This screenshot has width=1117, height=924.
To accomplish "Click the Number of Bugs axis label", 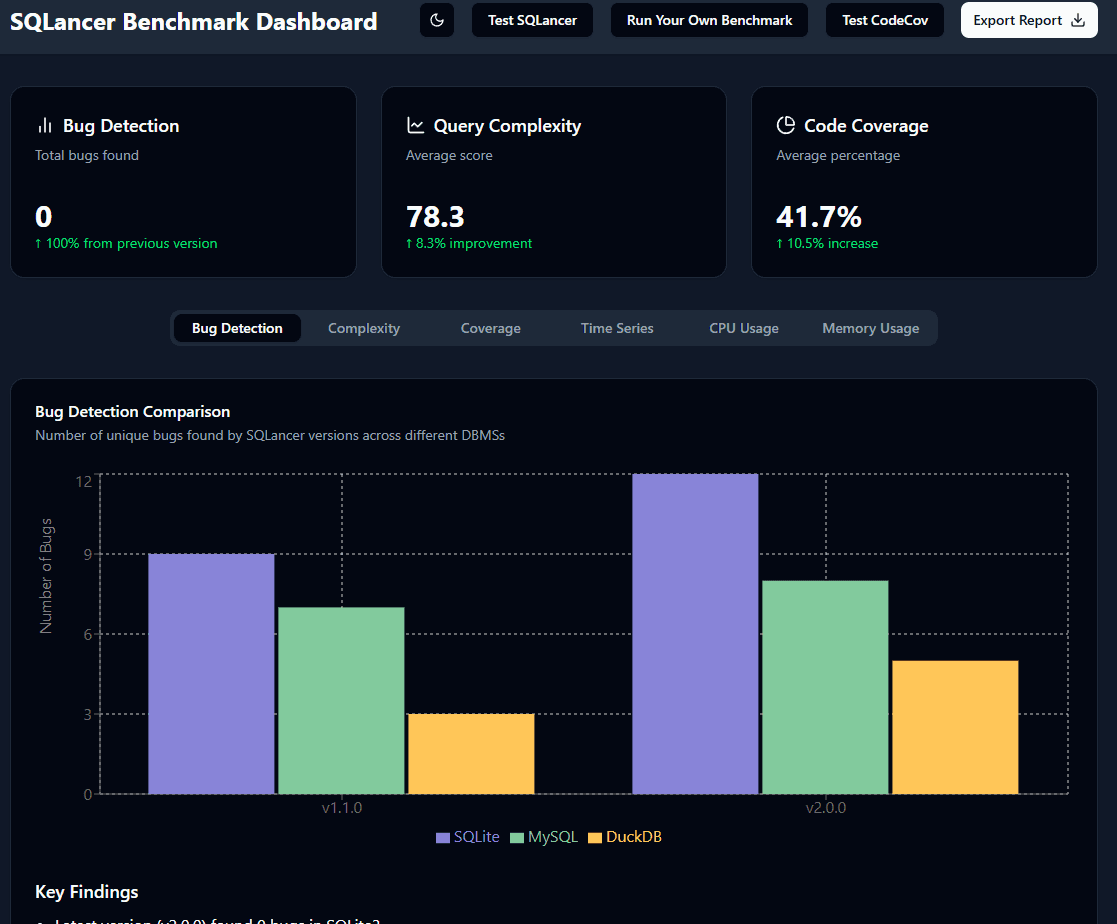I will coord(46,576).
